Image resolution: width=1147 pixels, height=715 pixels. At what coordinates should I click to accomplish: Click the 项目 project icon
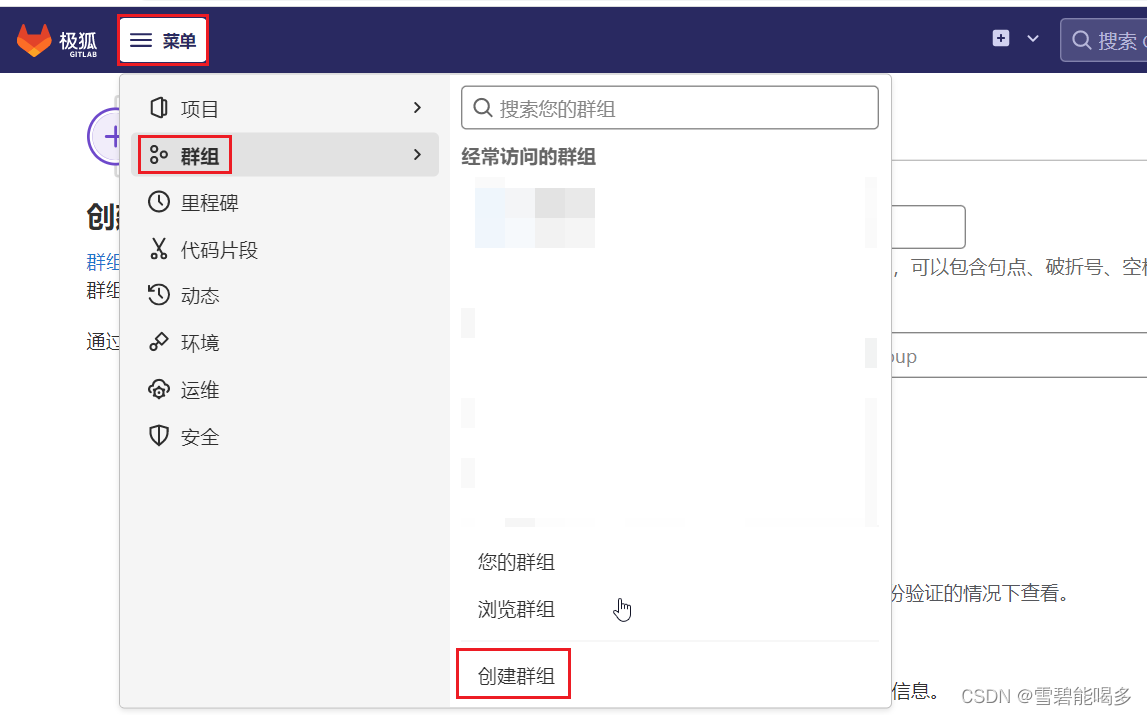159,108
